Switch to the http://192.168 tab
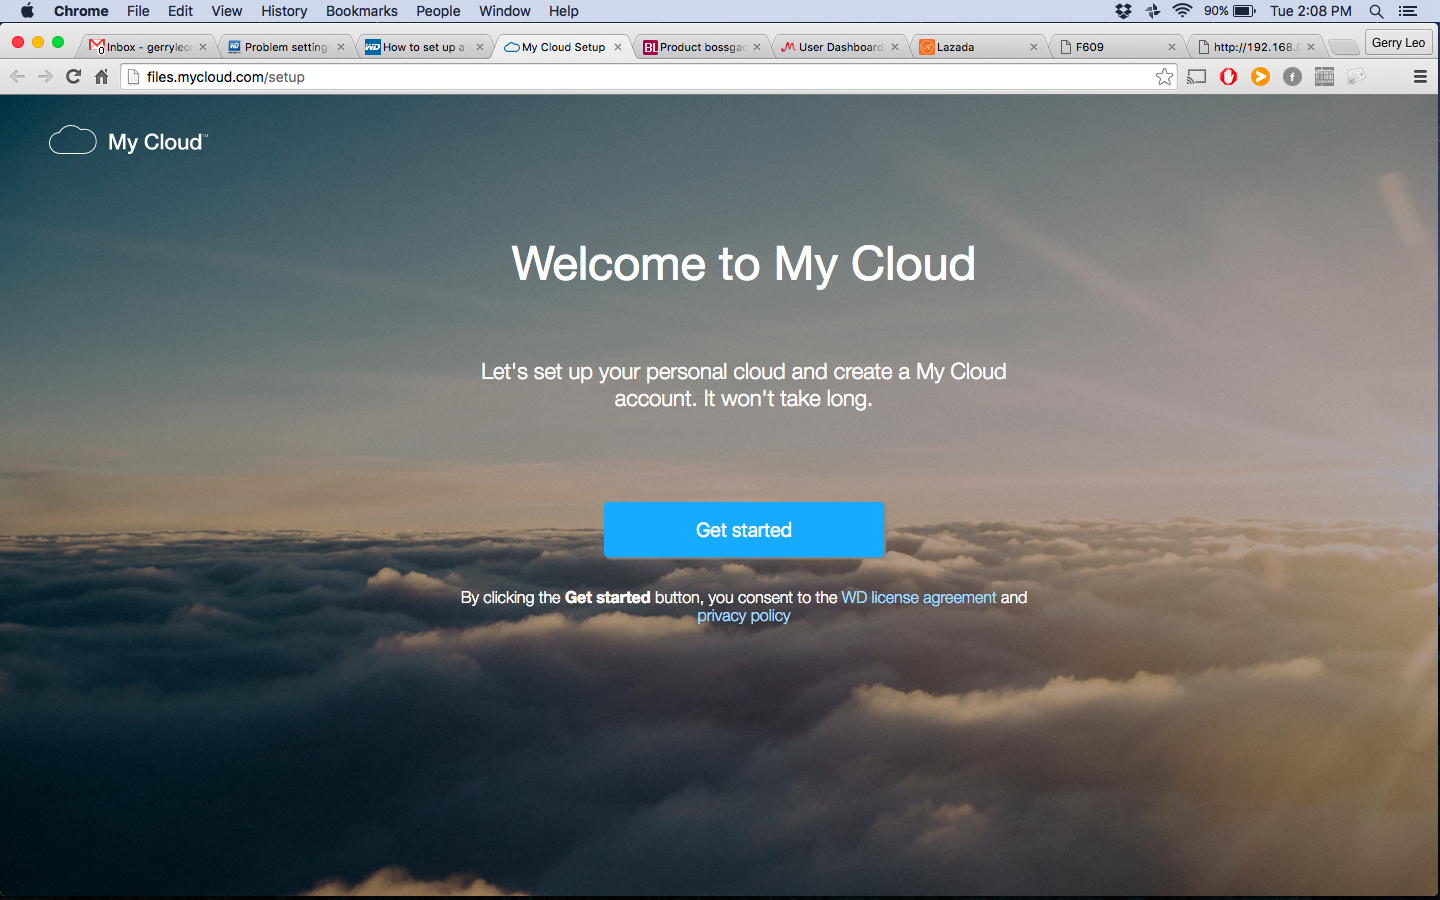The height and width of the screenshot is (900, 1440). (x=1254, y=47)
